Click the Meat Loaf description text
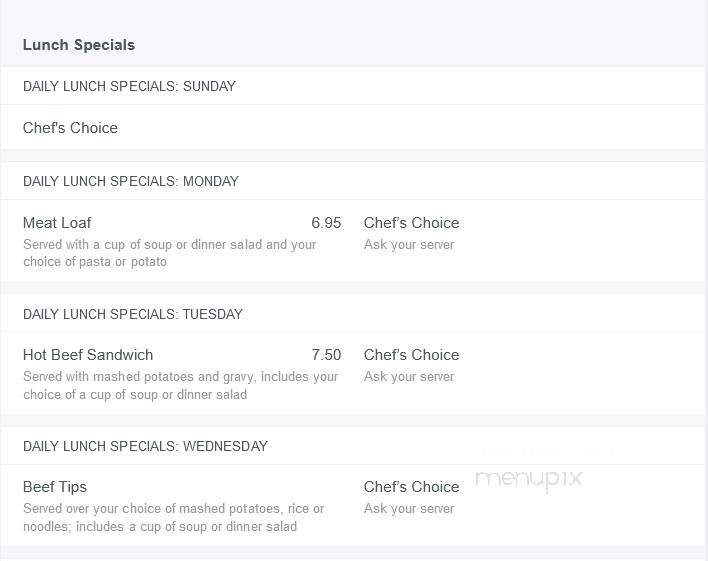 click(x=169, y=253)
